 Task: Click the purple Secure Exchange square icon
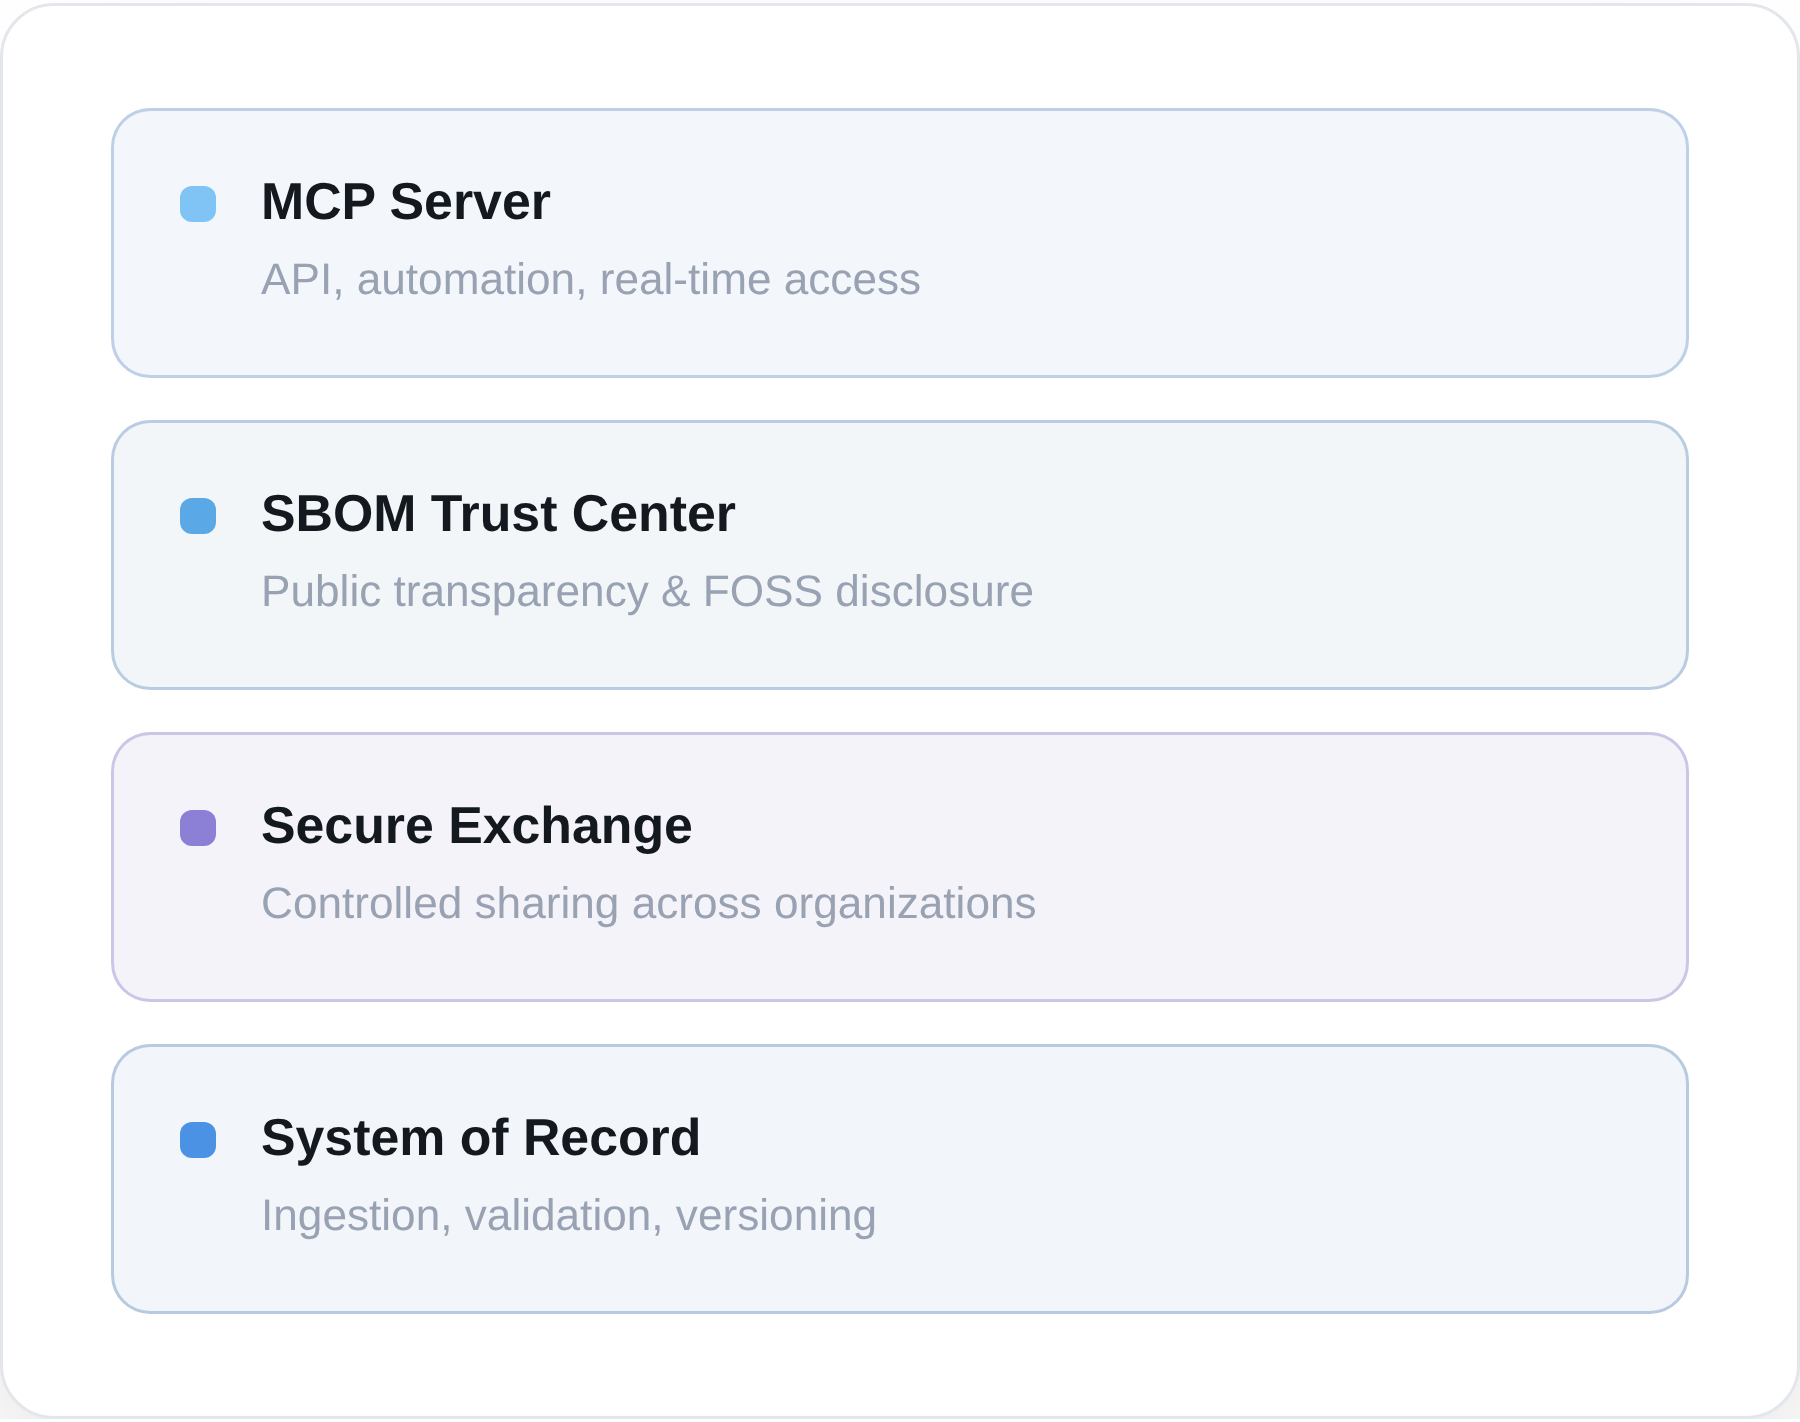point(198,828)
